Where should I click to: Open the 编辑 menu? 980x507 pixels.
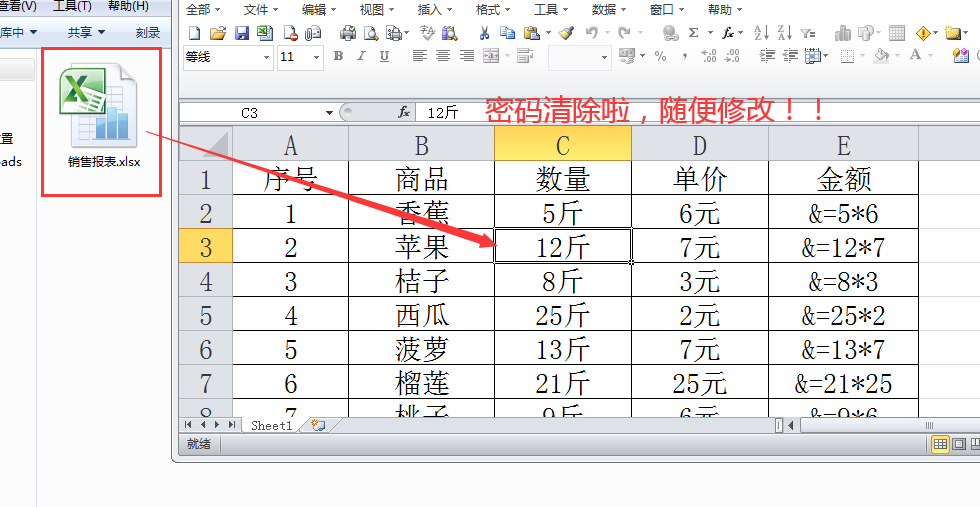coord(319,9)
